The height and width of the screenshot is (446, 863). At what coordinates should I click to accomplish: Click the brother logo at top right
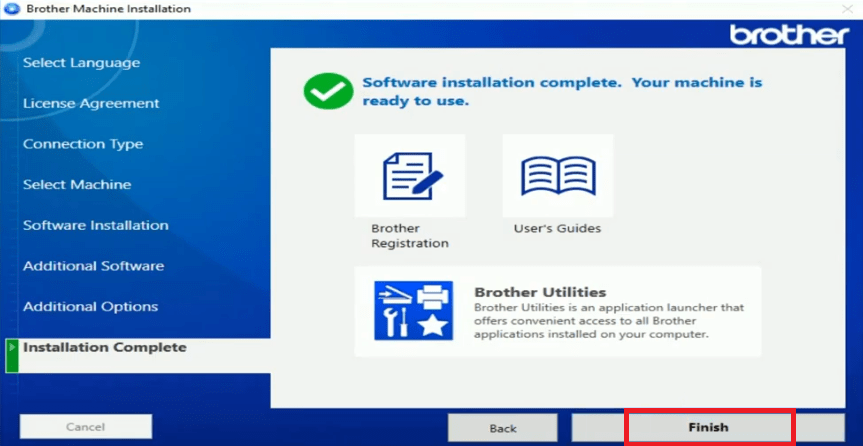click(x=790, y=35)
